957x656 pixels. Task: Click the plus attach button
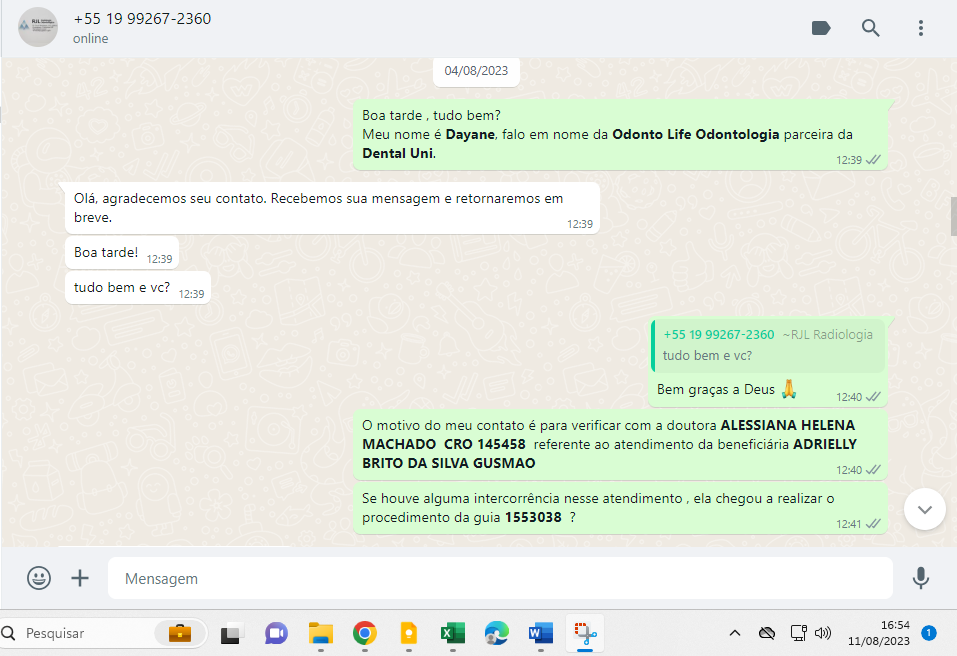click(80, 578)
